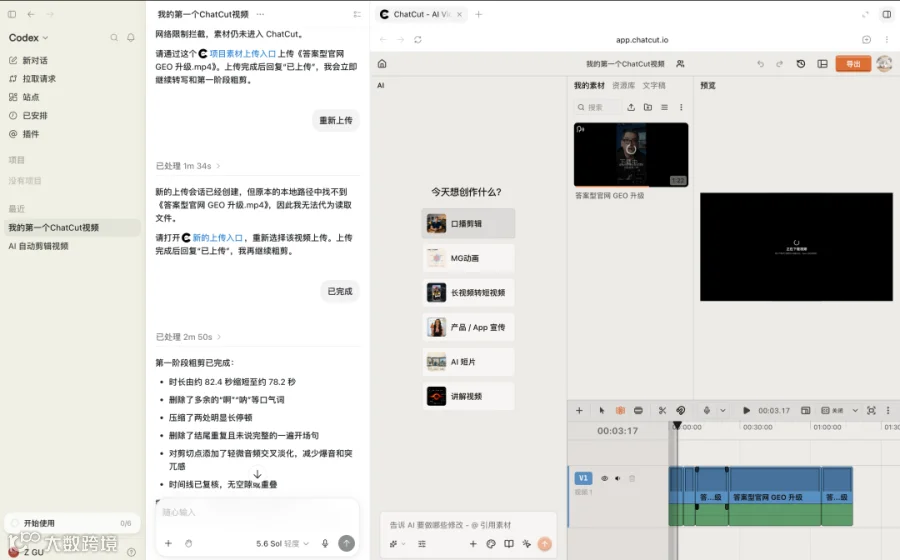Click the settings sliders icon in AI prompt
900x560 pixels.
(x=422, y=543)
